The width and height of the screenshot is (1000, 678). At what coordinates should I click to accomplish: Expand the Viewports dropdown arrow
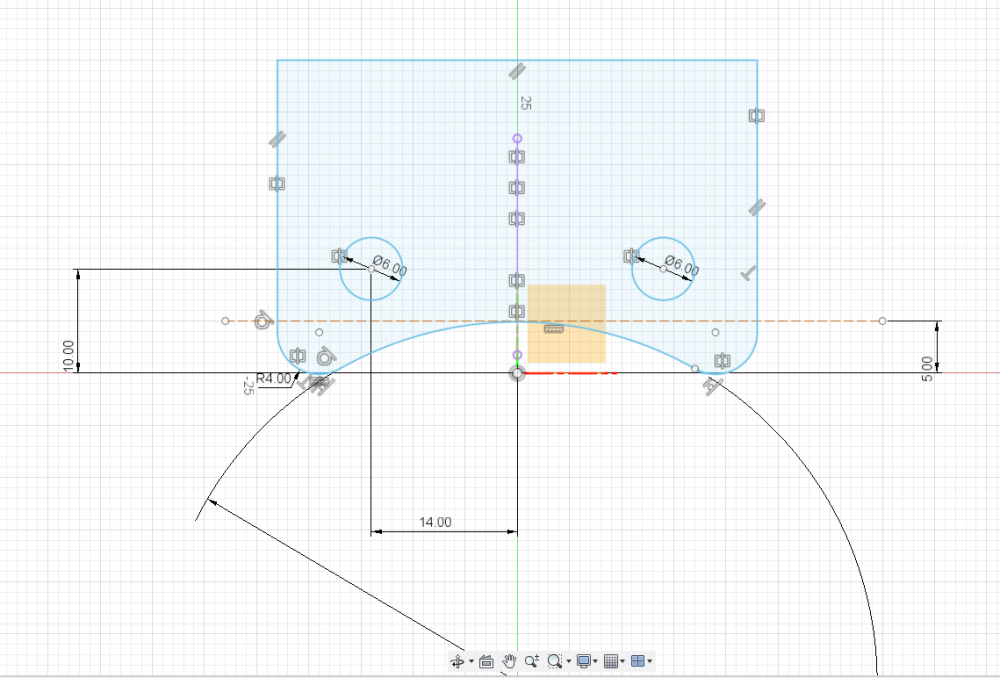tap(650, 661)
